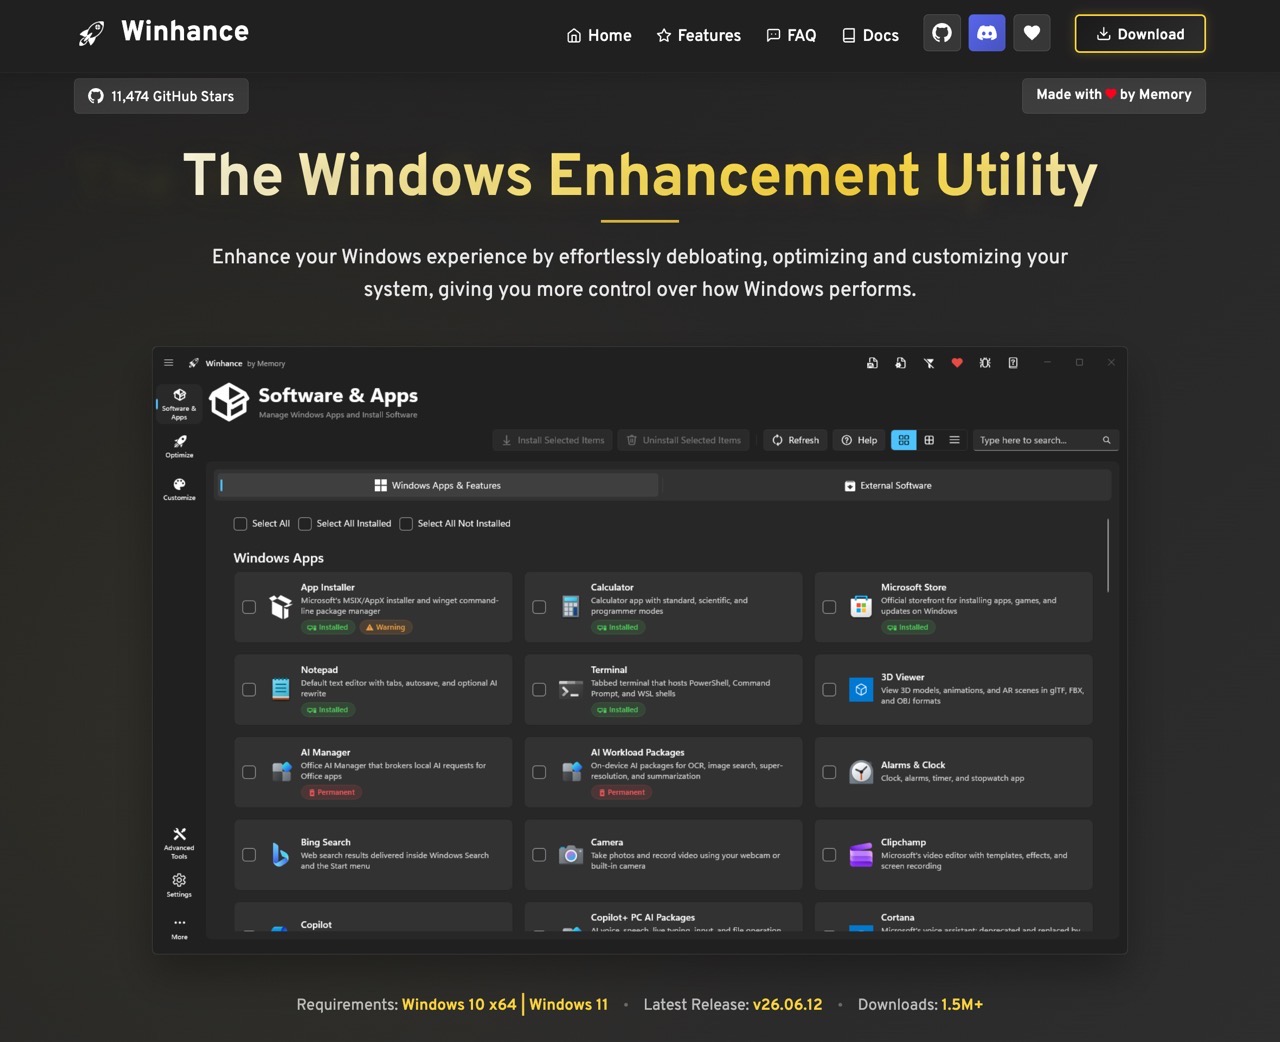
Task: Click the Installed badge on Notepad
Action: click(327, 710)
